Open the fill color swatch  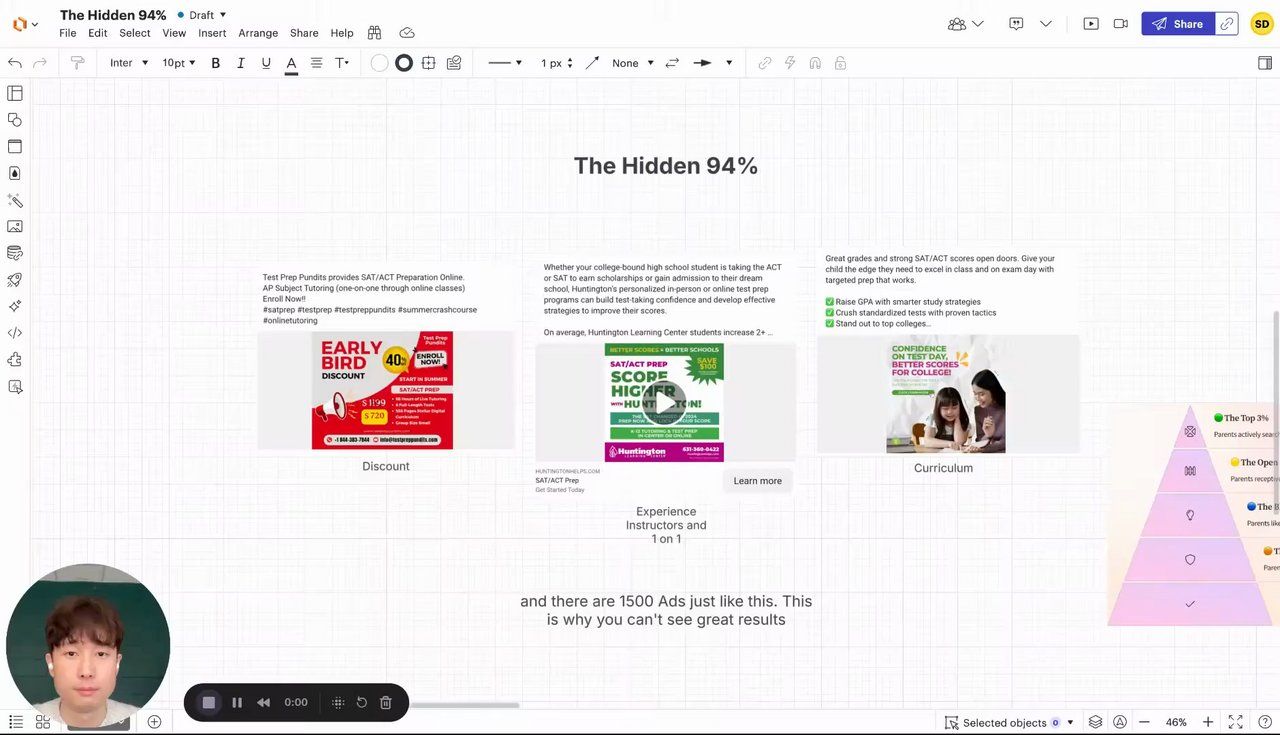pos(379,63)
